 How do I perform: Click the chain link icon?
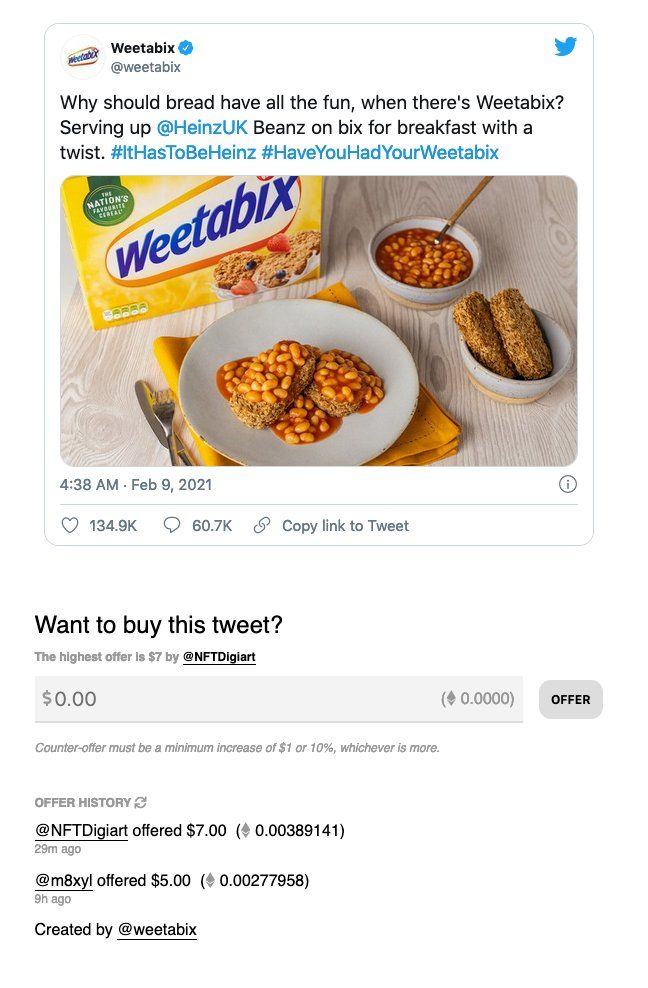tap(262, 525)
